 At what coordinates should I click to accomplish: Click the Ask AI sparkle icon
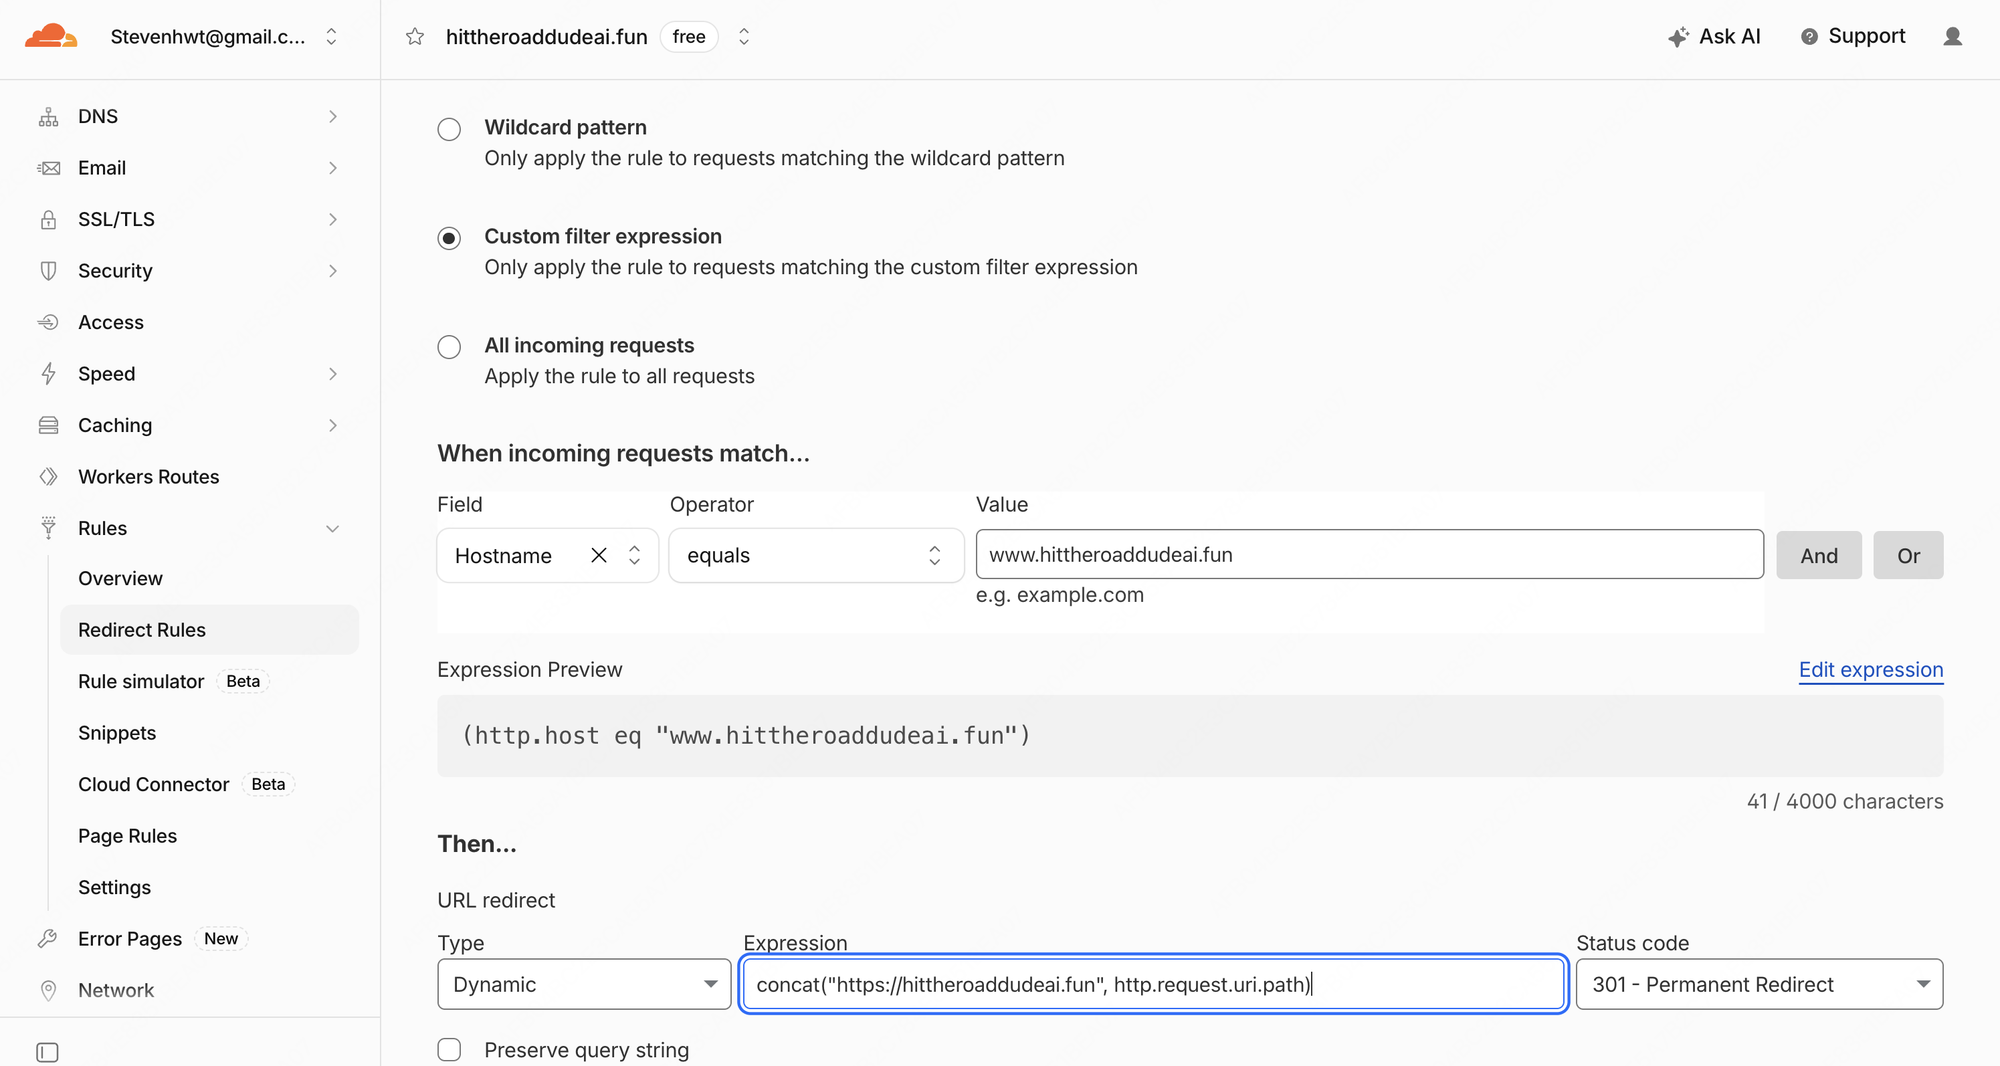pos(1678,37)
